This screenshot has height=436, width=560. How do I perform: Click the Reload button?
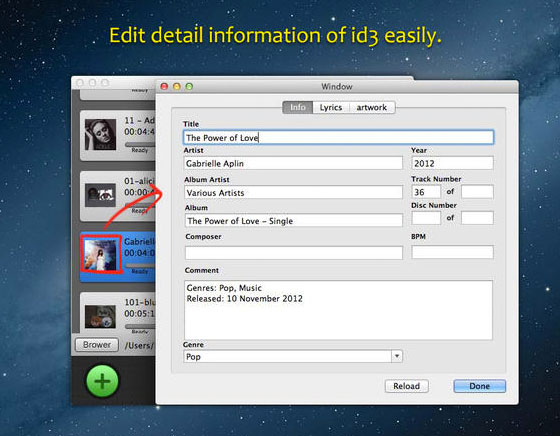click(406, 386)
